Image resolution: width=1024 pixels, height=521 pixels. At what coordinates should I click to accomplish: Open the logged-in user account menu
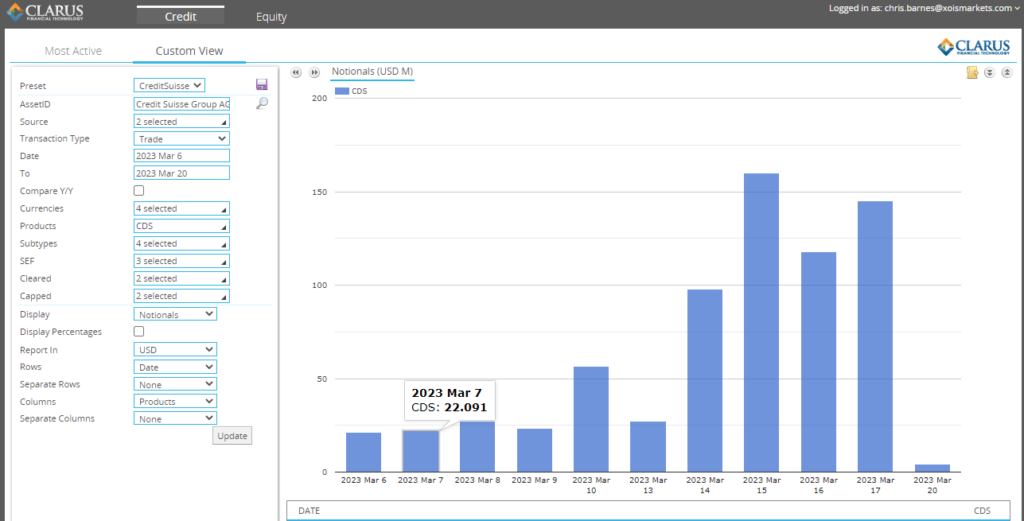tap(923, 8)
